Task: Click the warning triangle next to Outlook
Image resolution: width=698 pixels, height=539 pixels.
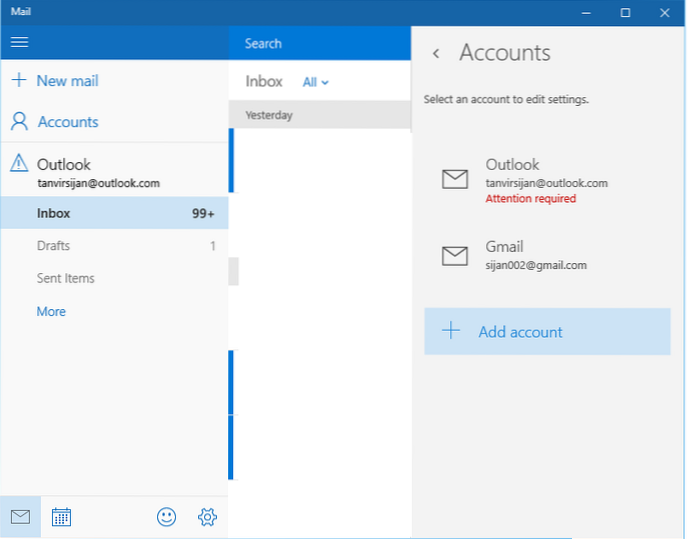Action: [x=19, y=164]
